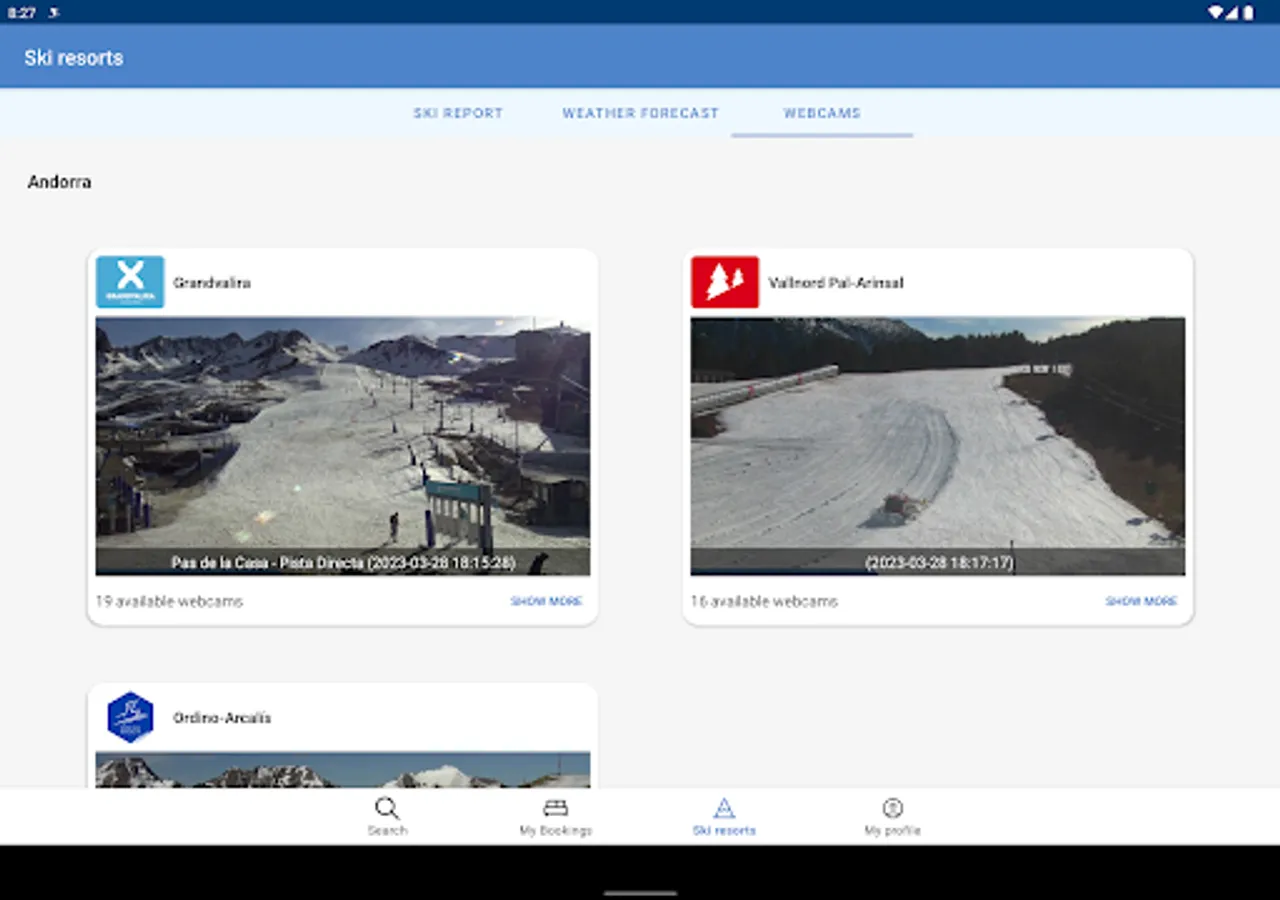Click the Vallnord Pal-Arinsal resort name
1280x900 pixels.
click(x=836, y=283)
